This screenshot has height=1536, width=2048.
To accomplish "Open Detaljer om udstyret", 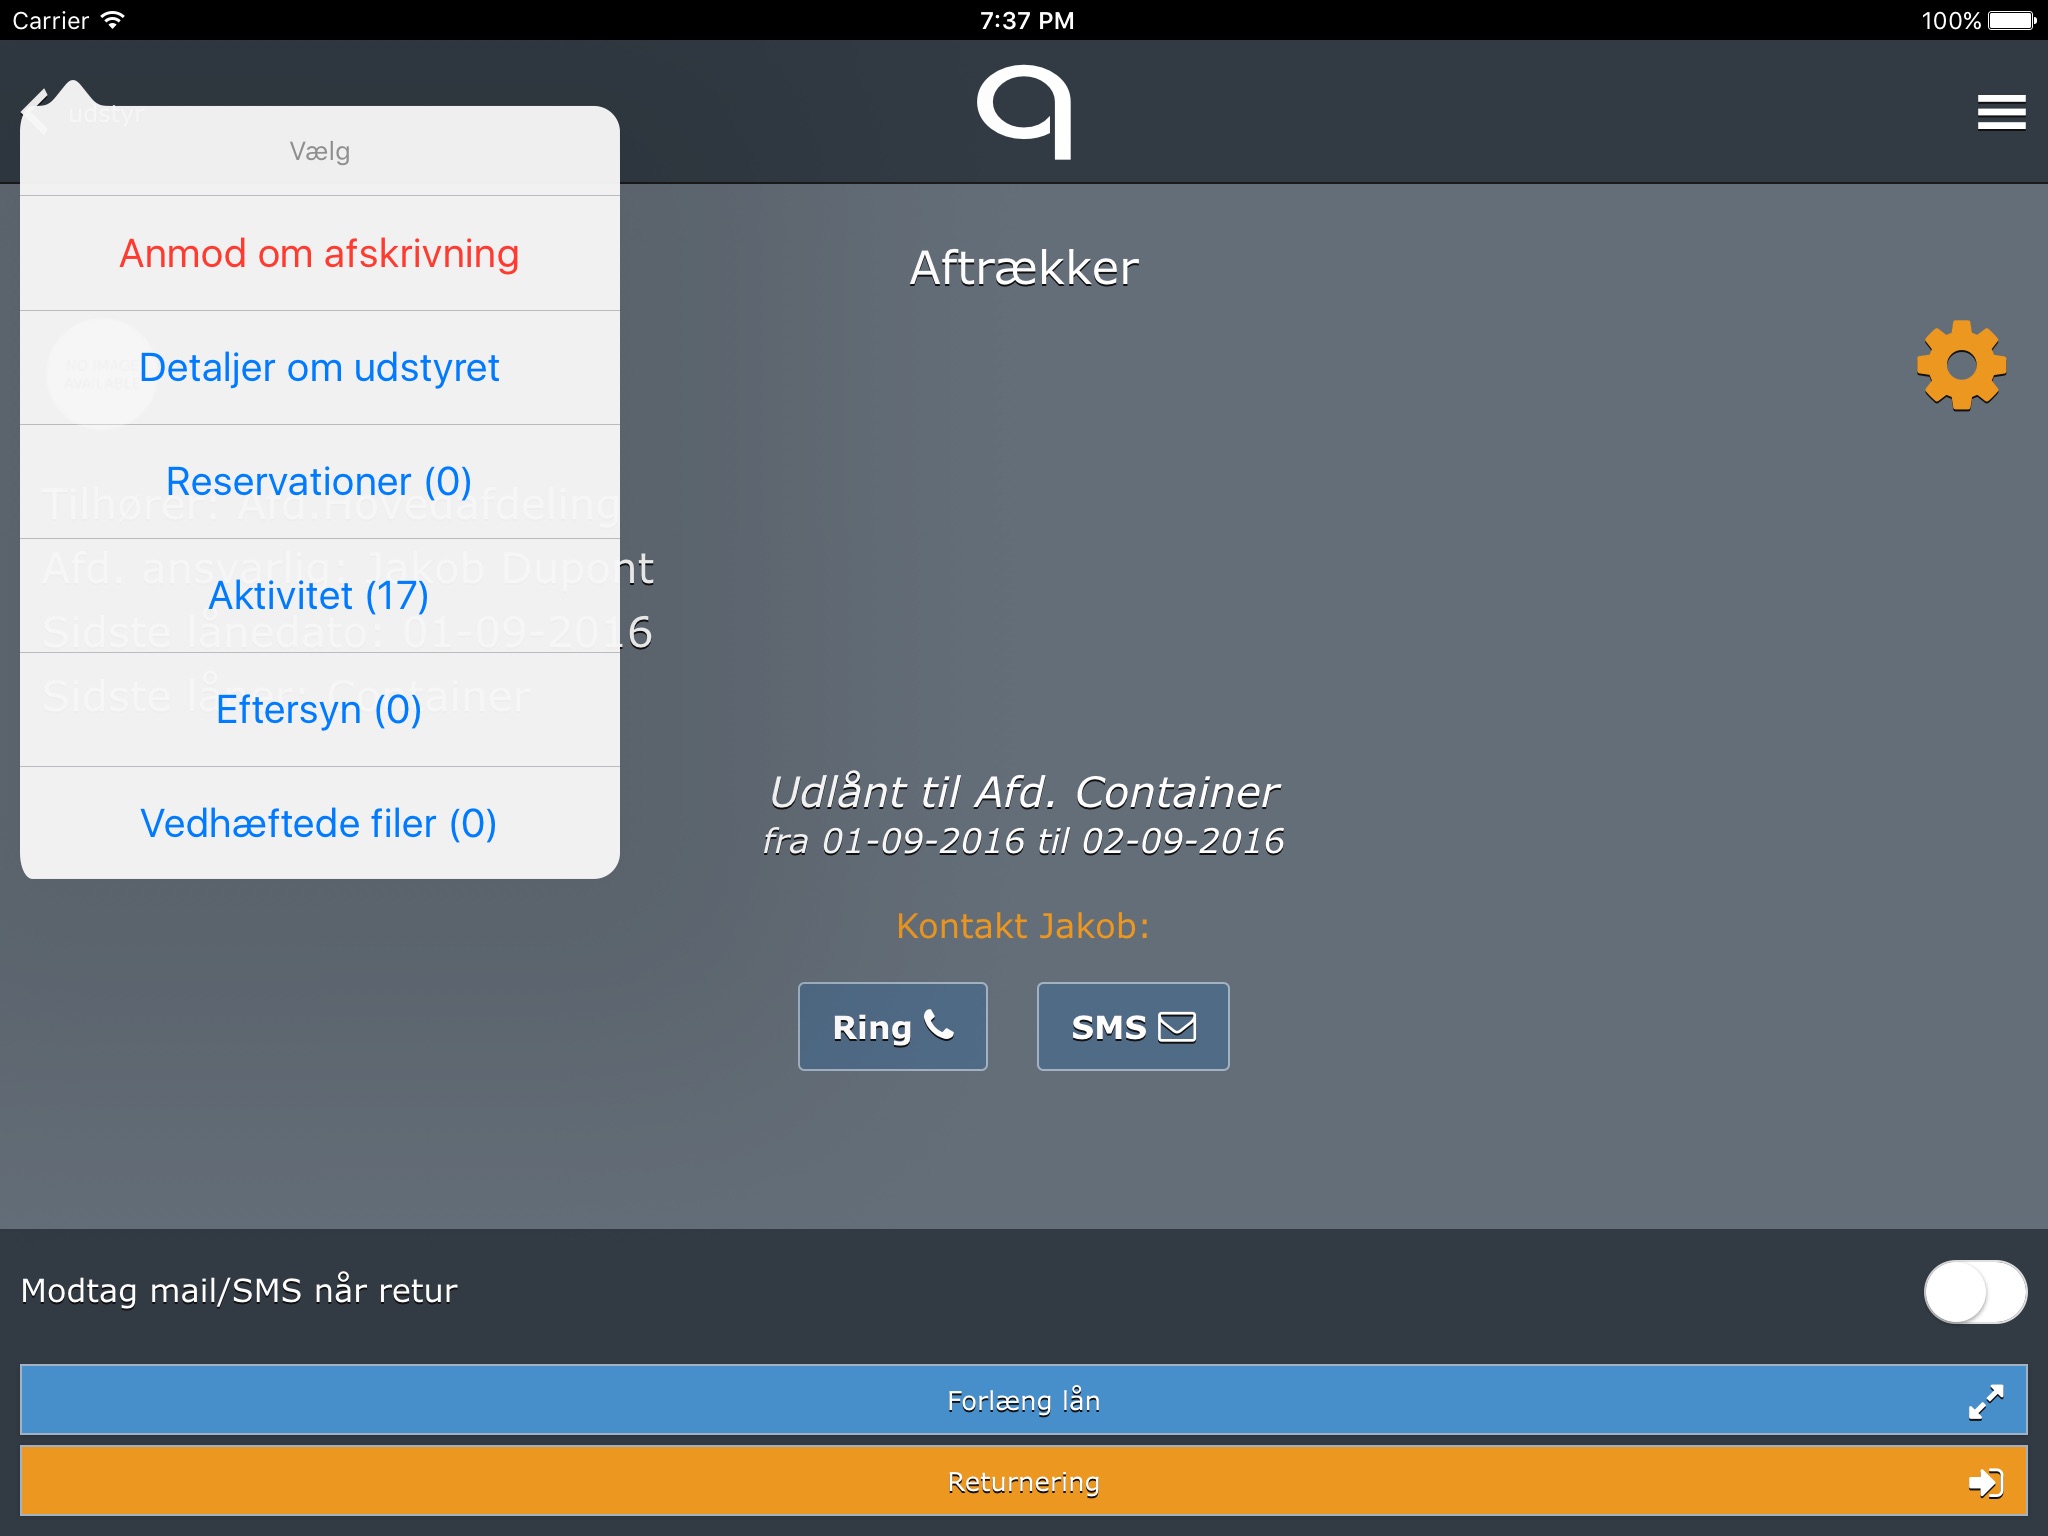I will click(320, 367).
